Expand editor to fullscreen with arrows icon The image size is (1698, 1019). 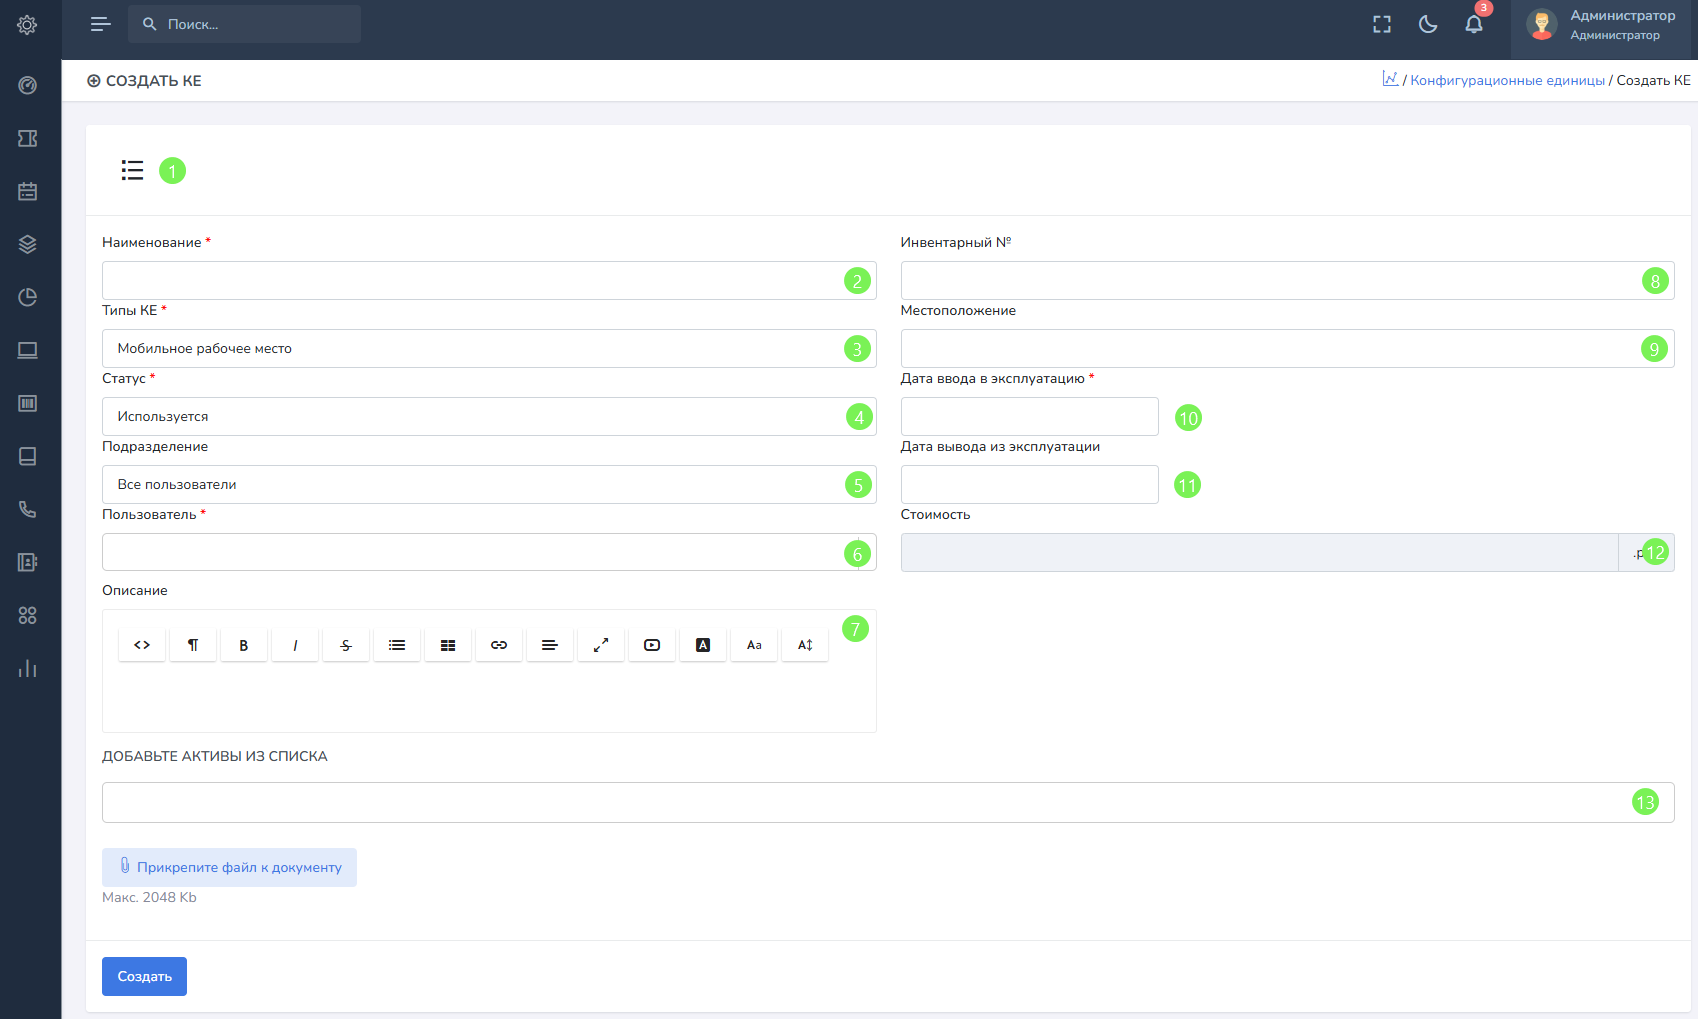(600, 645)
